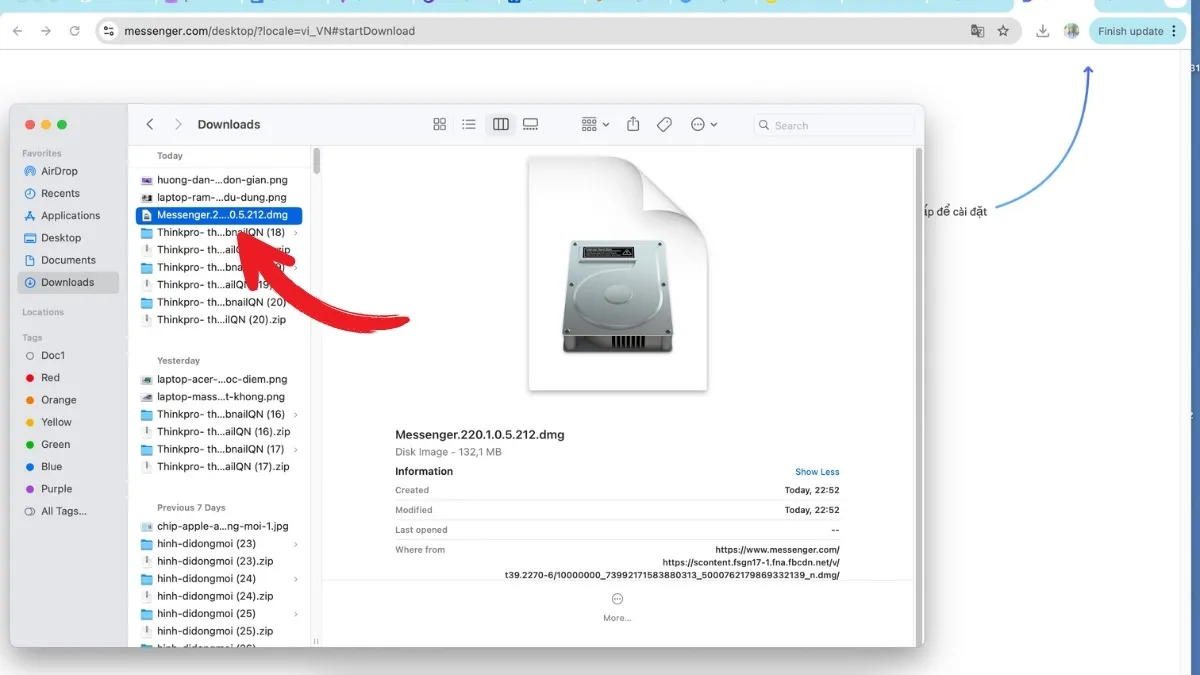Select Applications in Finder sidebar
Viewport: 1200px width, 675px height.
click(70, 216)
